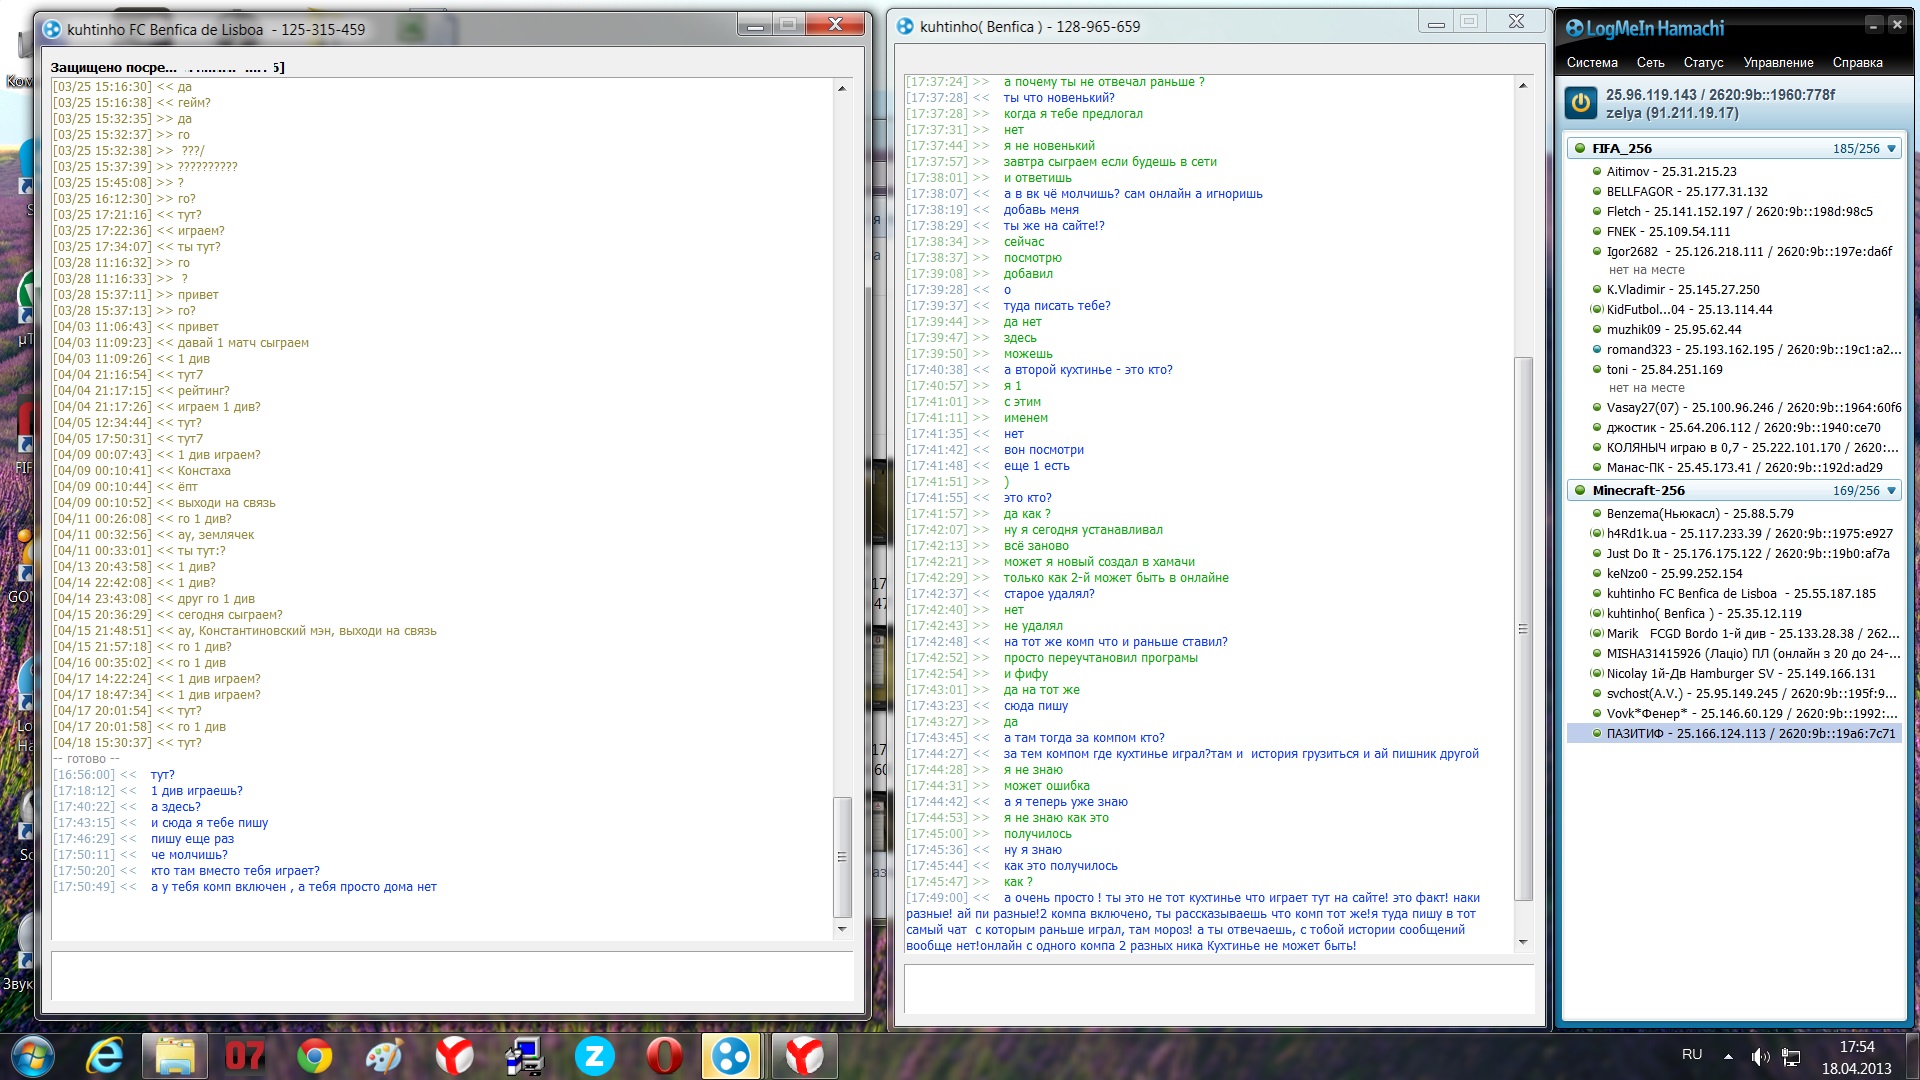Click the Zello Z taskbar icon
This screenshot has width=1920, height=1080.
pyautogui.click(x=594, y=1056)
